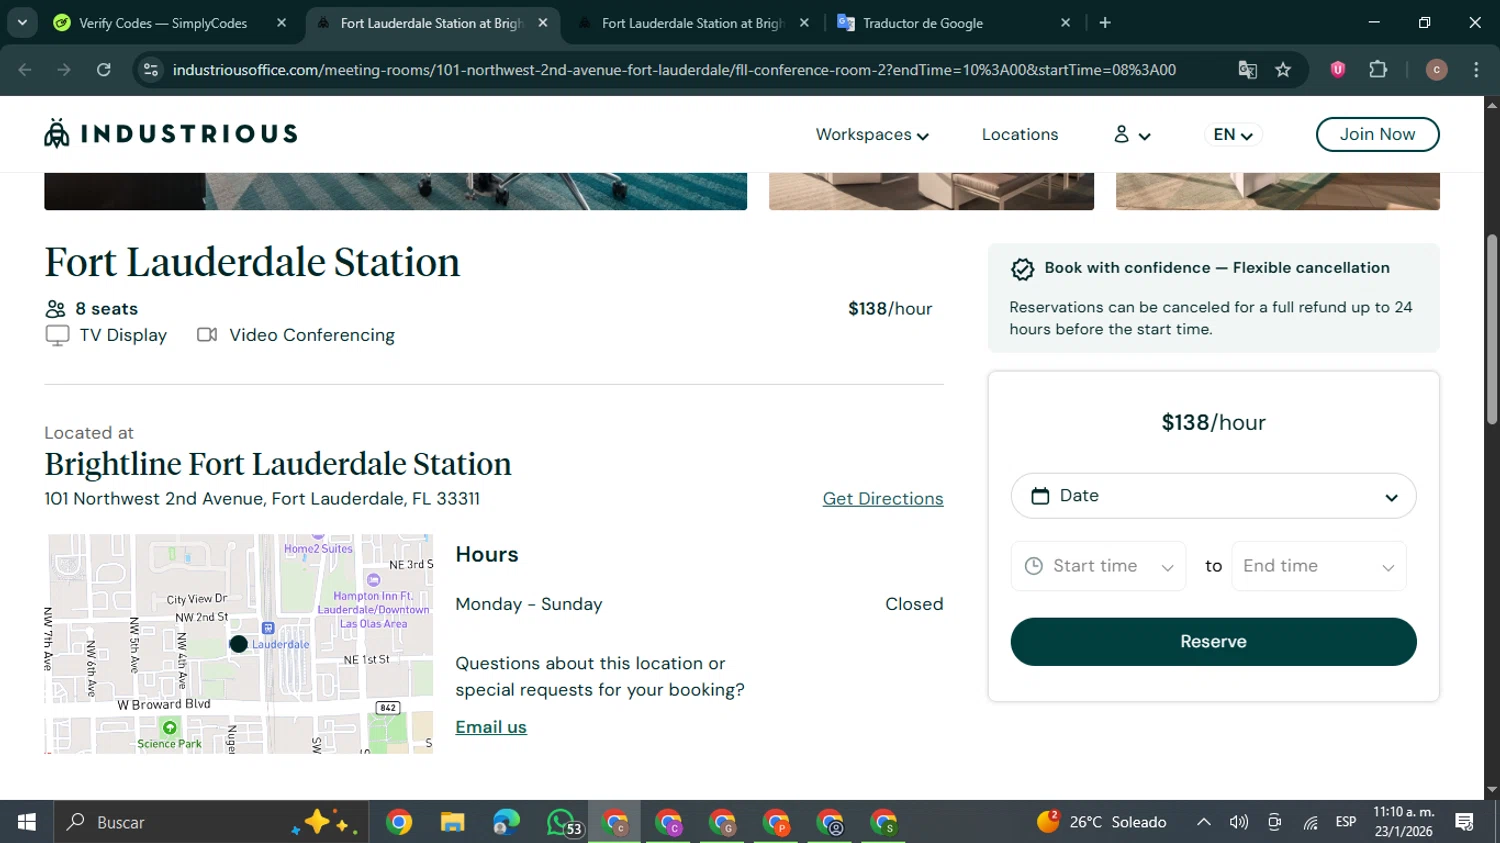Open the Date picker dropdown
The image size is (1500, 843).
coord(1213,496)
